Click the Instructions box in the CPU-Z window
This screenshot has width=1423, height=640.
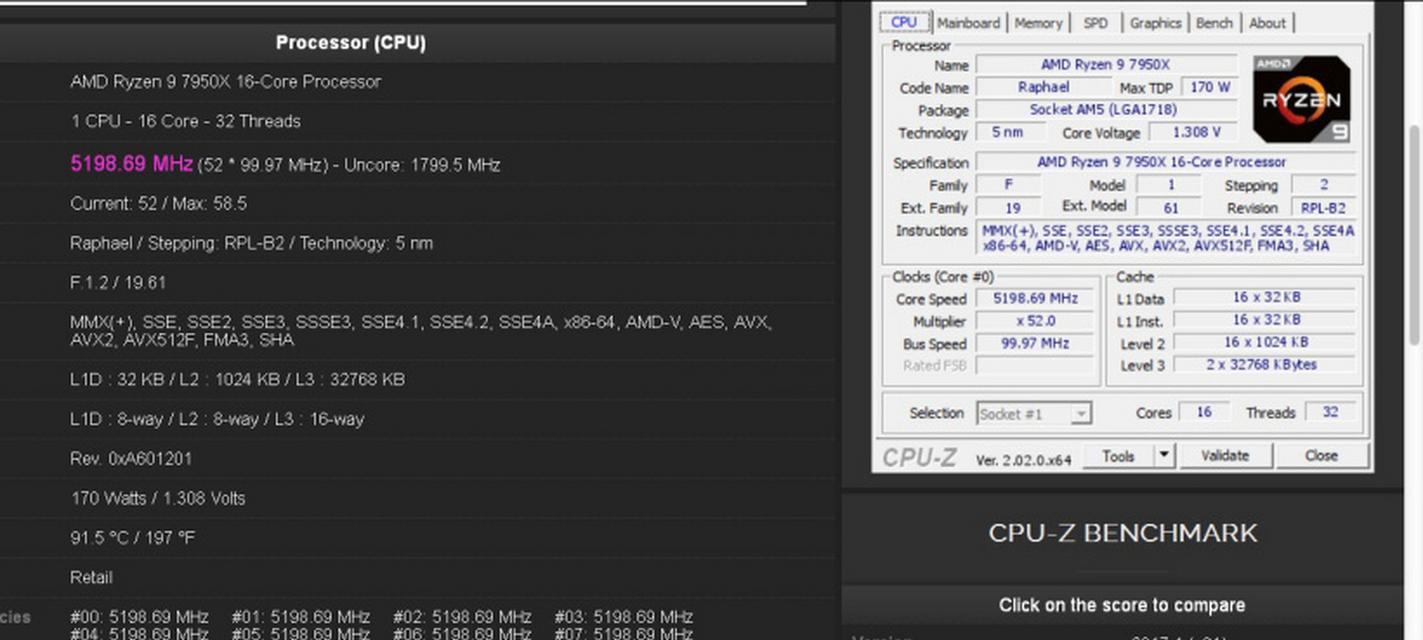click(x=1166, y=238)
